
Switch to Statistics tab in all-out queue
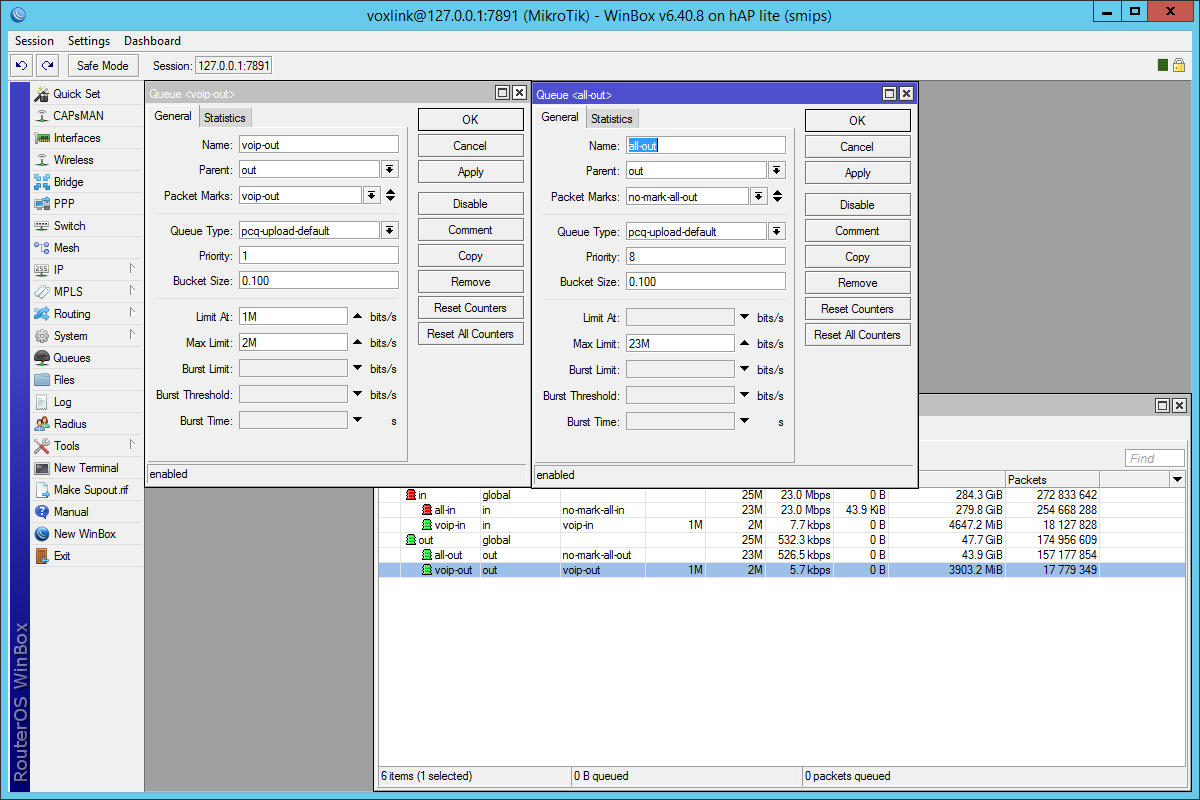click(612, 119)
